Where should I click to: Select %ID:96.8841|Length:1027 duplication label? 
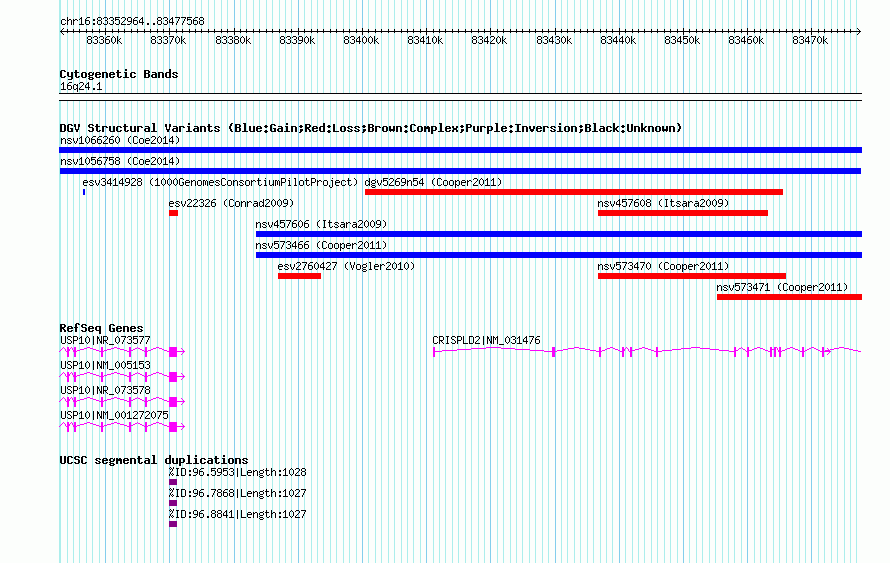(x=237, y=514)
